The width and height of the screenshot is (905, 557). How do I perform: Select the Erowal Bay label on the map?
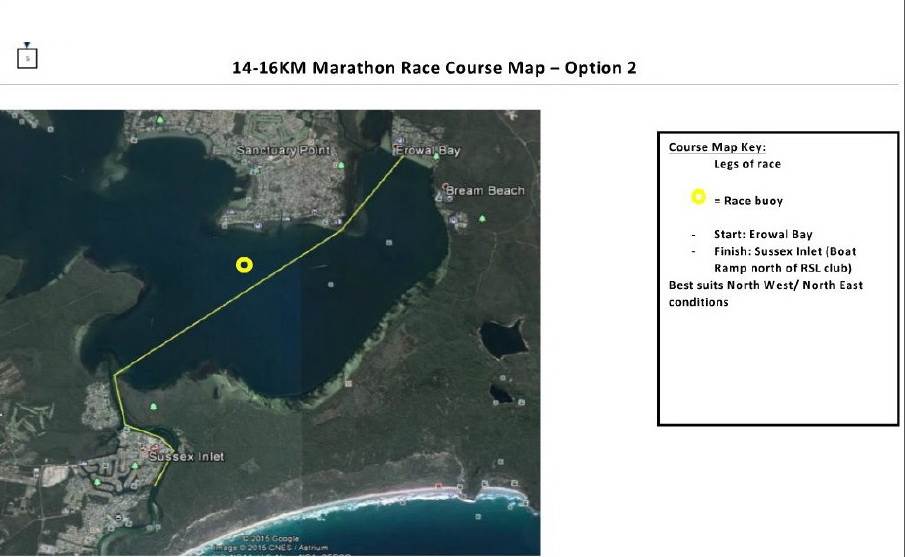428,150
